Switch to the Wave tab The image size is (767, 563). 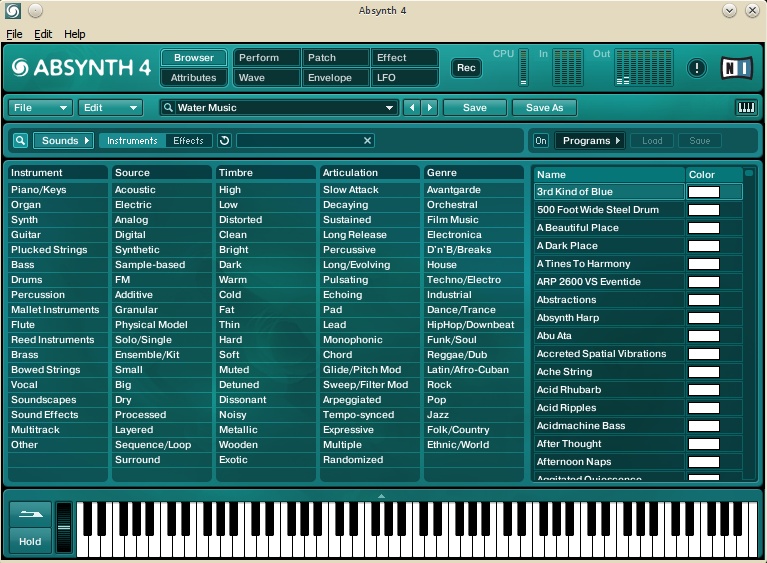tap(267, 78)
